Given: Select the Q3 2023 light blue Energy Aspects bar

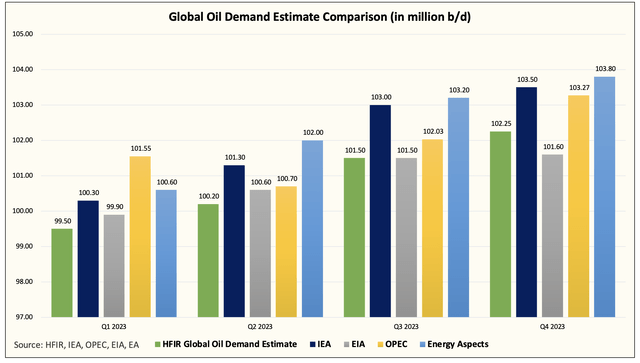Looking at the screenshot, I should click(x=459, y=207).
